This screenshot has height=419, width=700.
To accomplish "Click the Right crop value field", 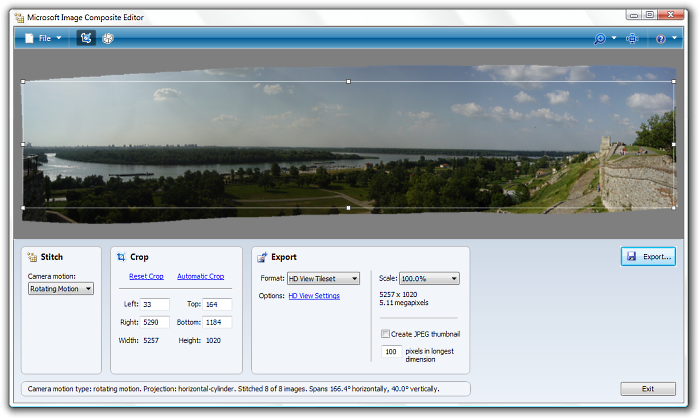I will point(154,322).
